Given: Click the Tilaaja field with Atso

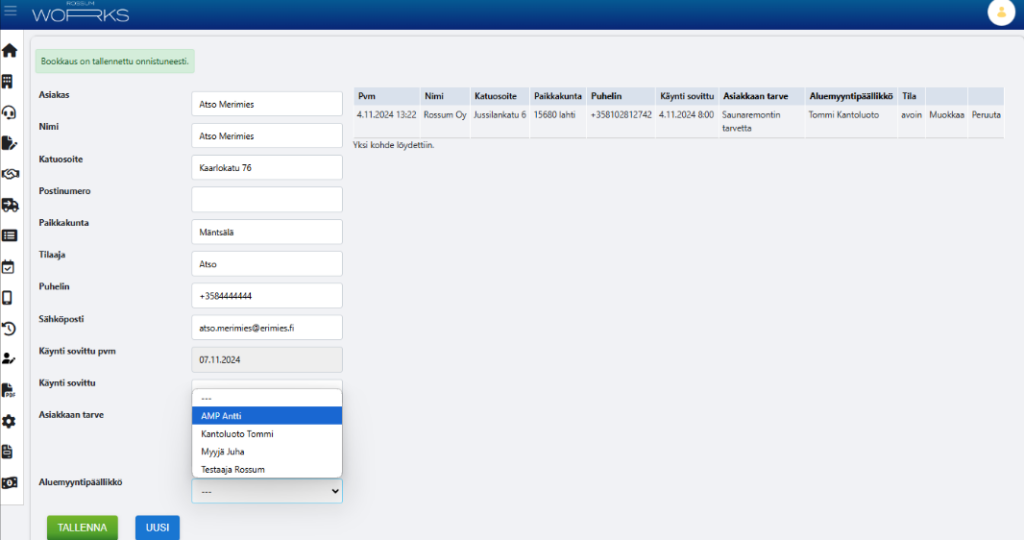Looking at the screenshot, I should coord(266,264).
